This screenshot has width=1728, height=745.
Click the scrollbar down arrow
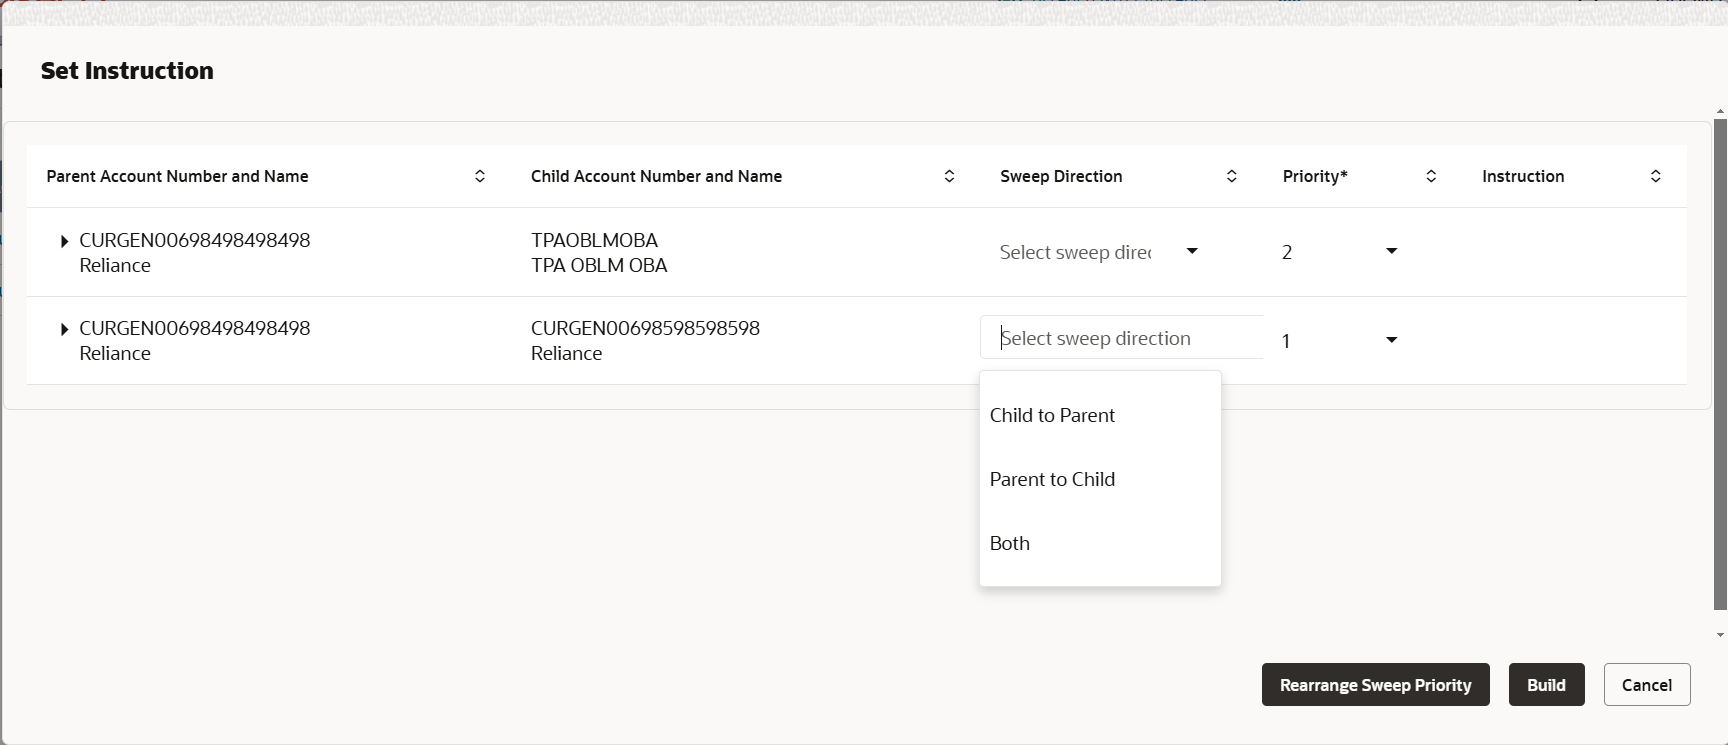point(1720,635)
